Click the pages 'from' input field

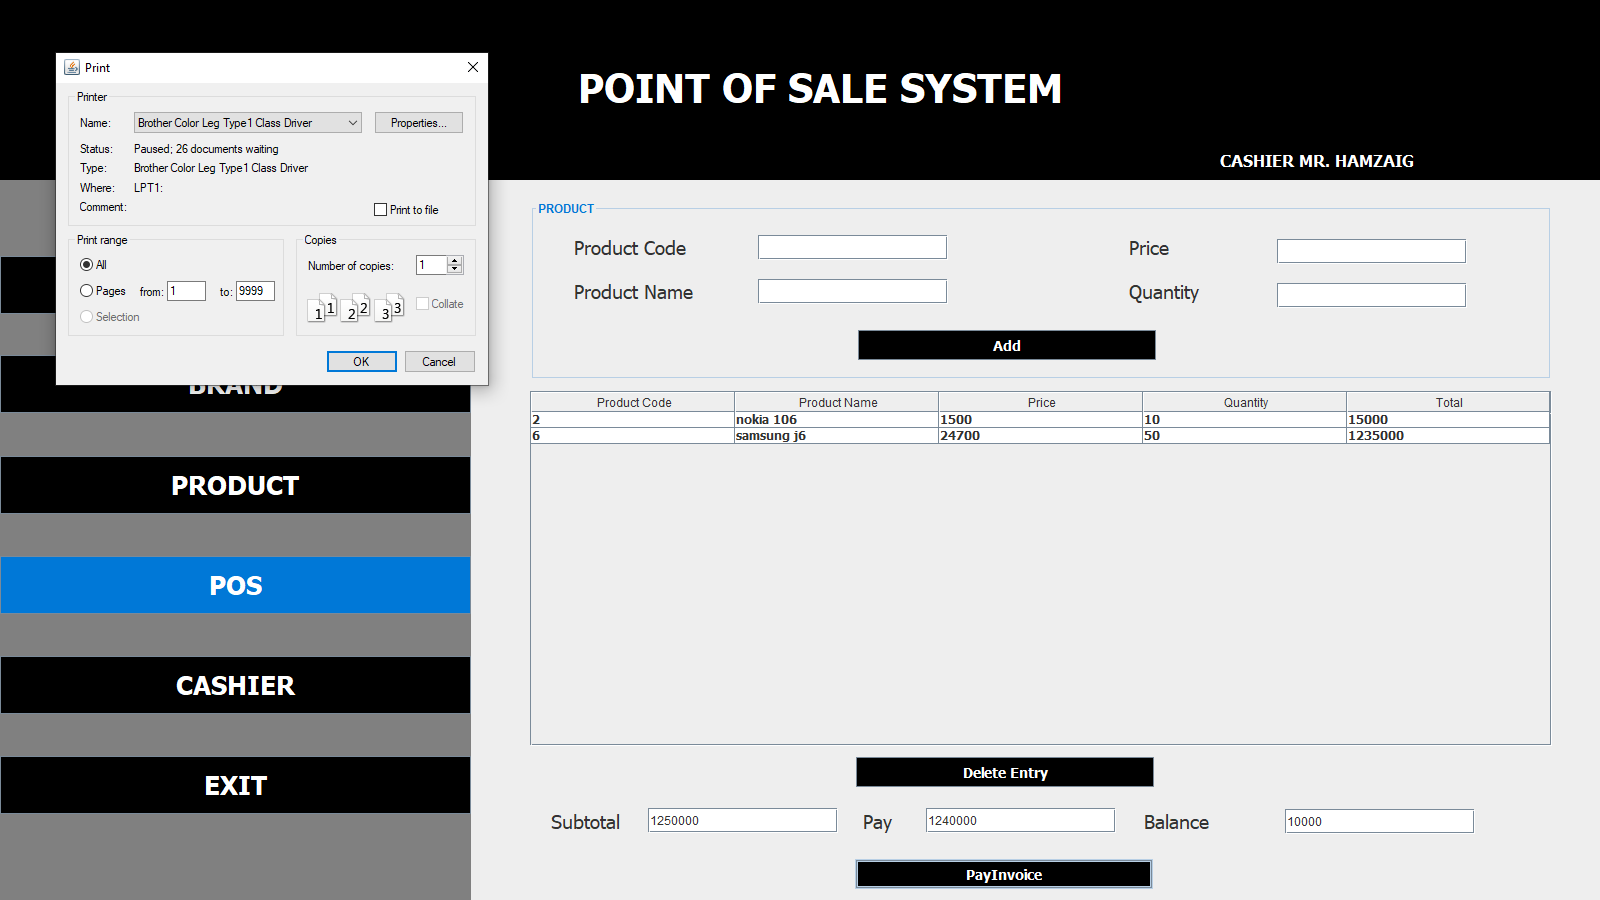point(186,291)
